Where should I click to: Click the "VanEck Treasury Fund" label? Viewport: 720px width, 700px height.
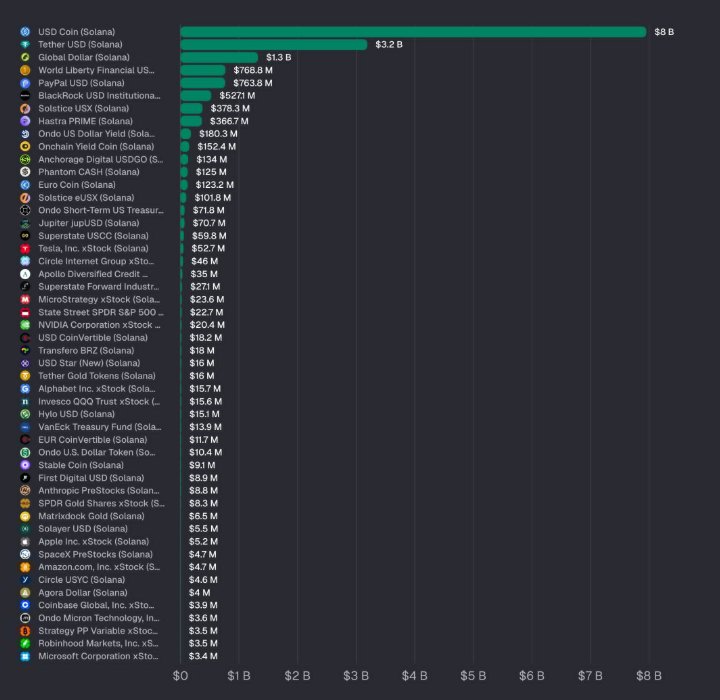100,427
